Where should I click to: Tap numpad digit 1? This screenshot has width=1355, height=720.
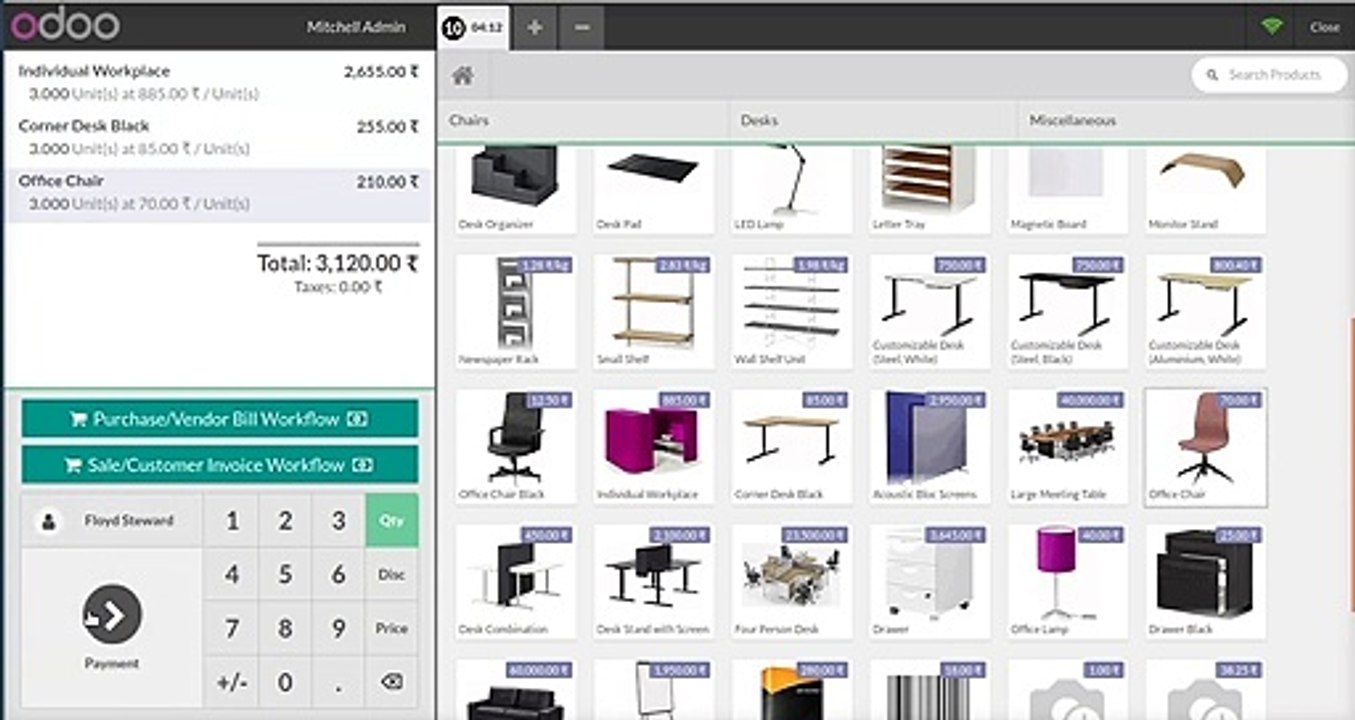coord(232,520)
